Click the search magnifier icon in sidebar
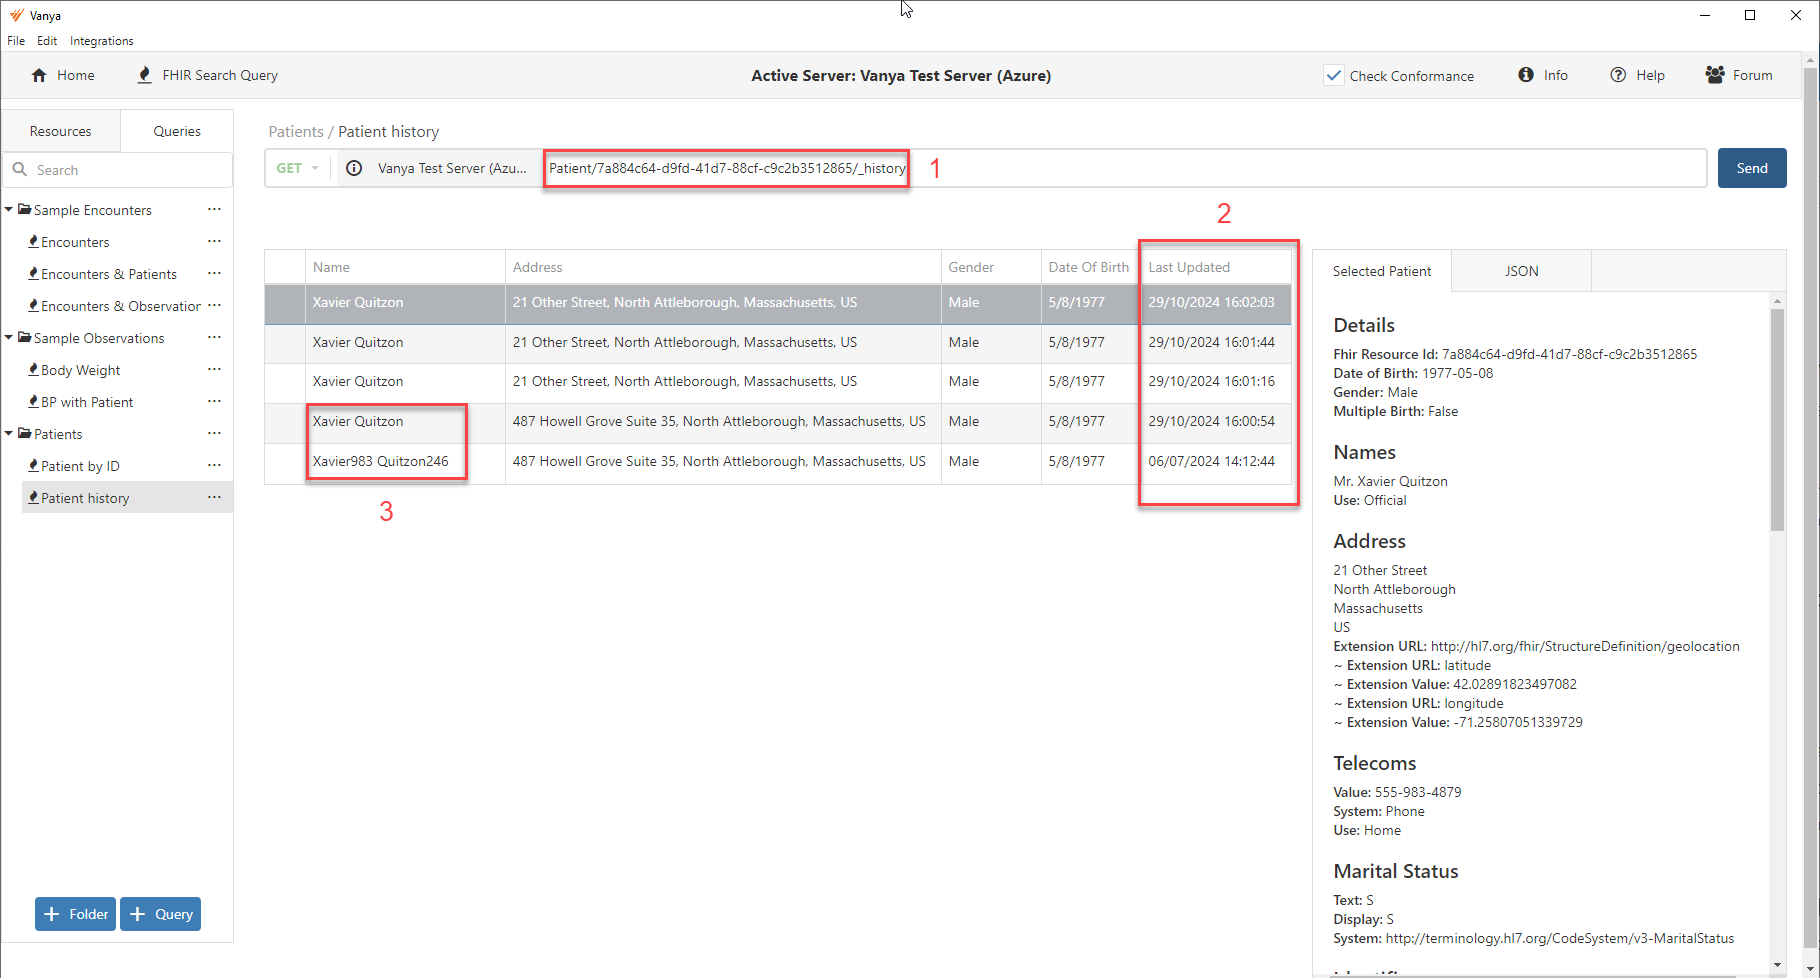This screenshot has height=978, width=1820. click(20, 170)
